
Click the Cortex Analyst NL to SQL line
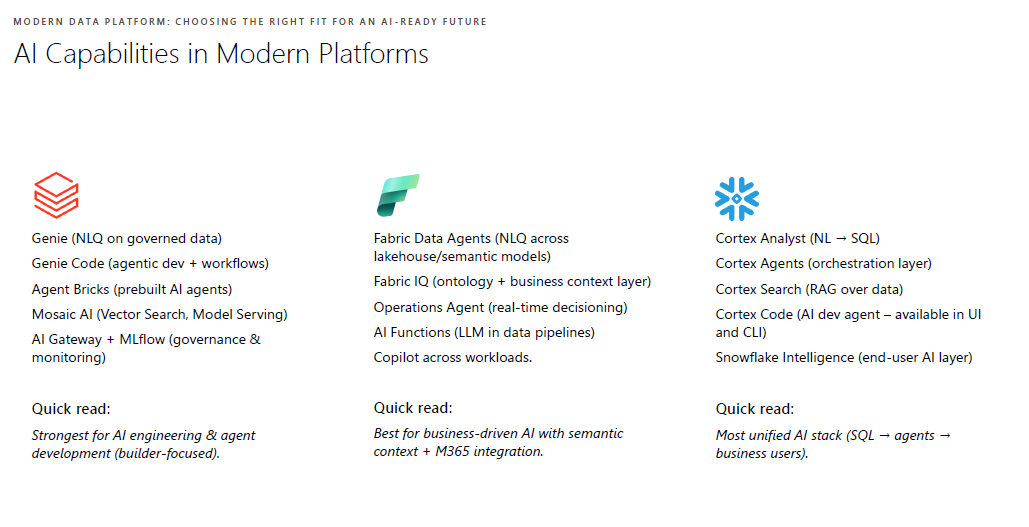coord(797,238)
